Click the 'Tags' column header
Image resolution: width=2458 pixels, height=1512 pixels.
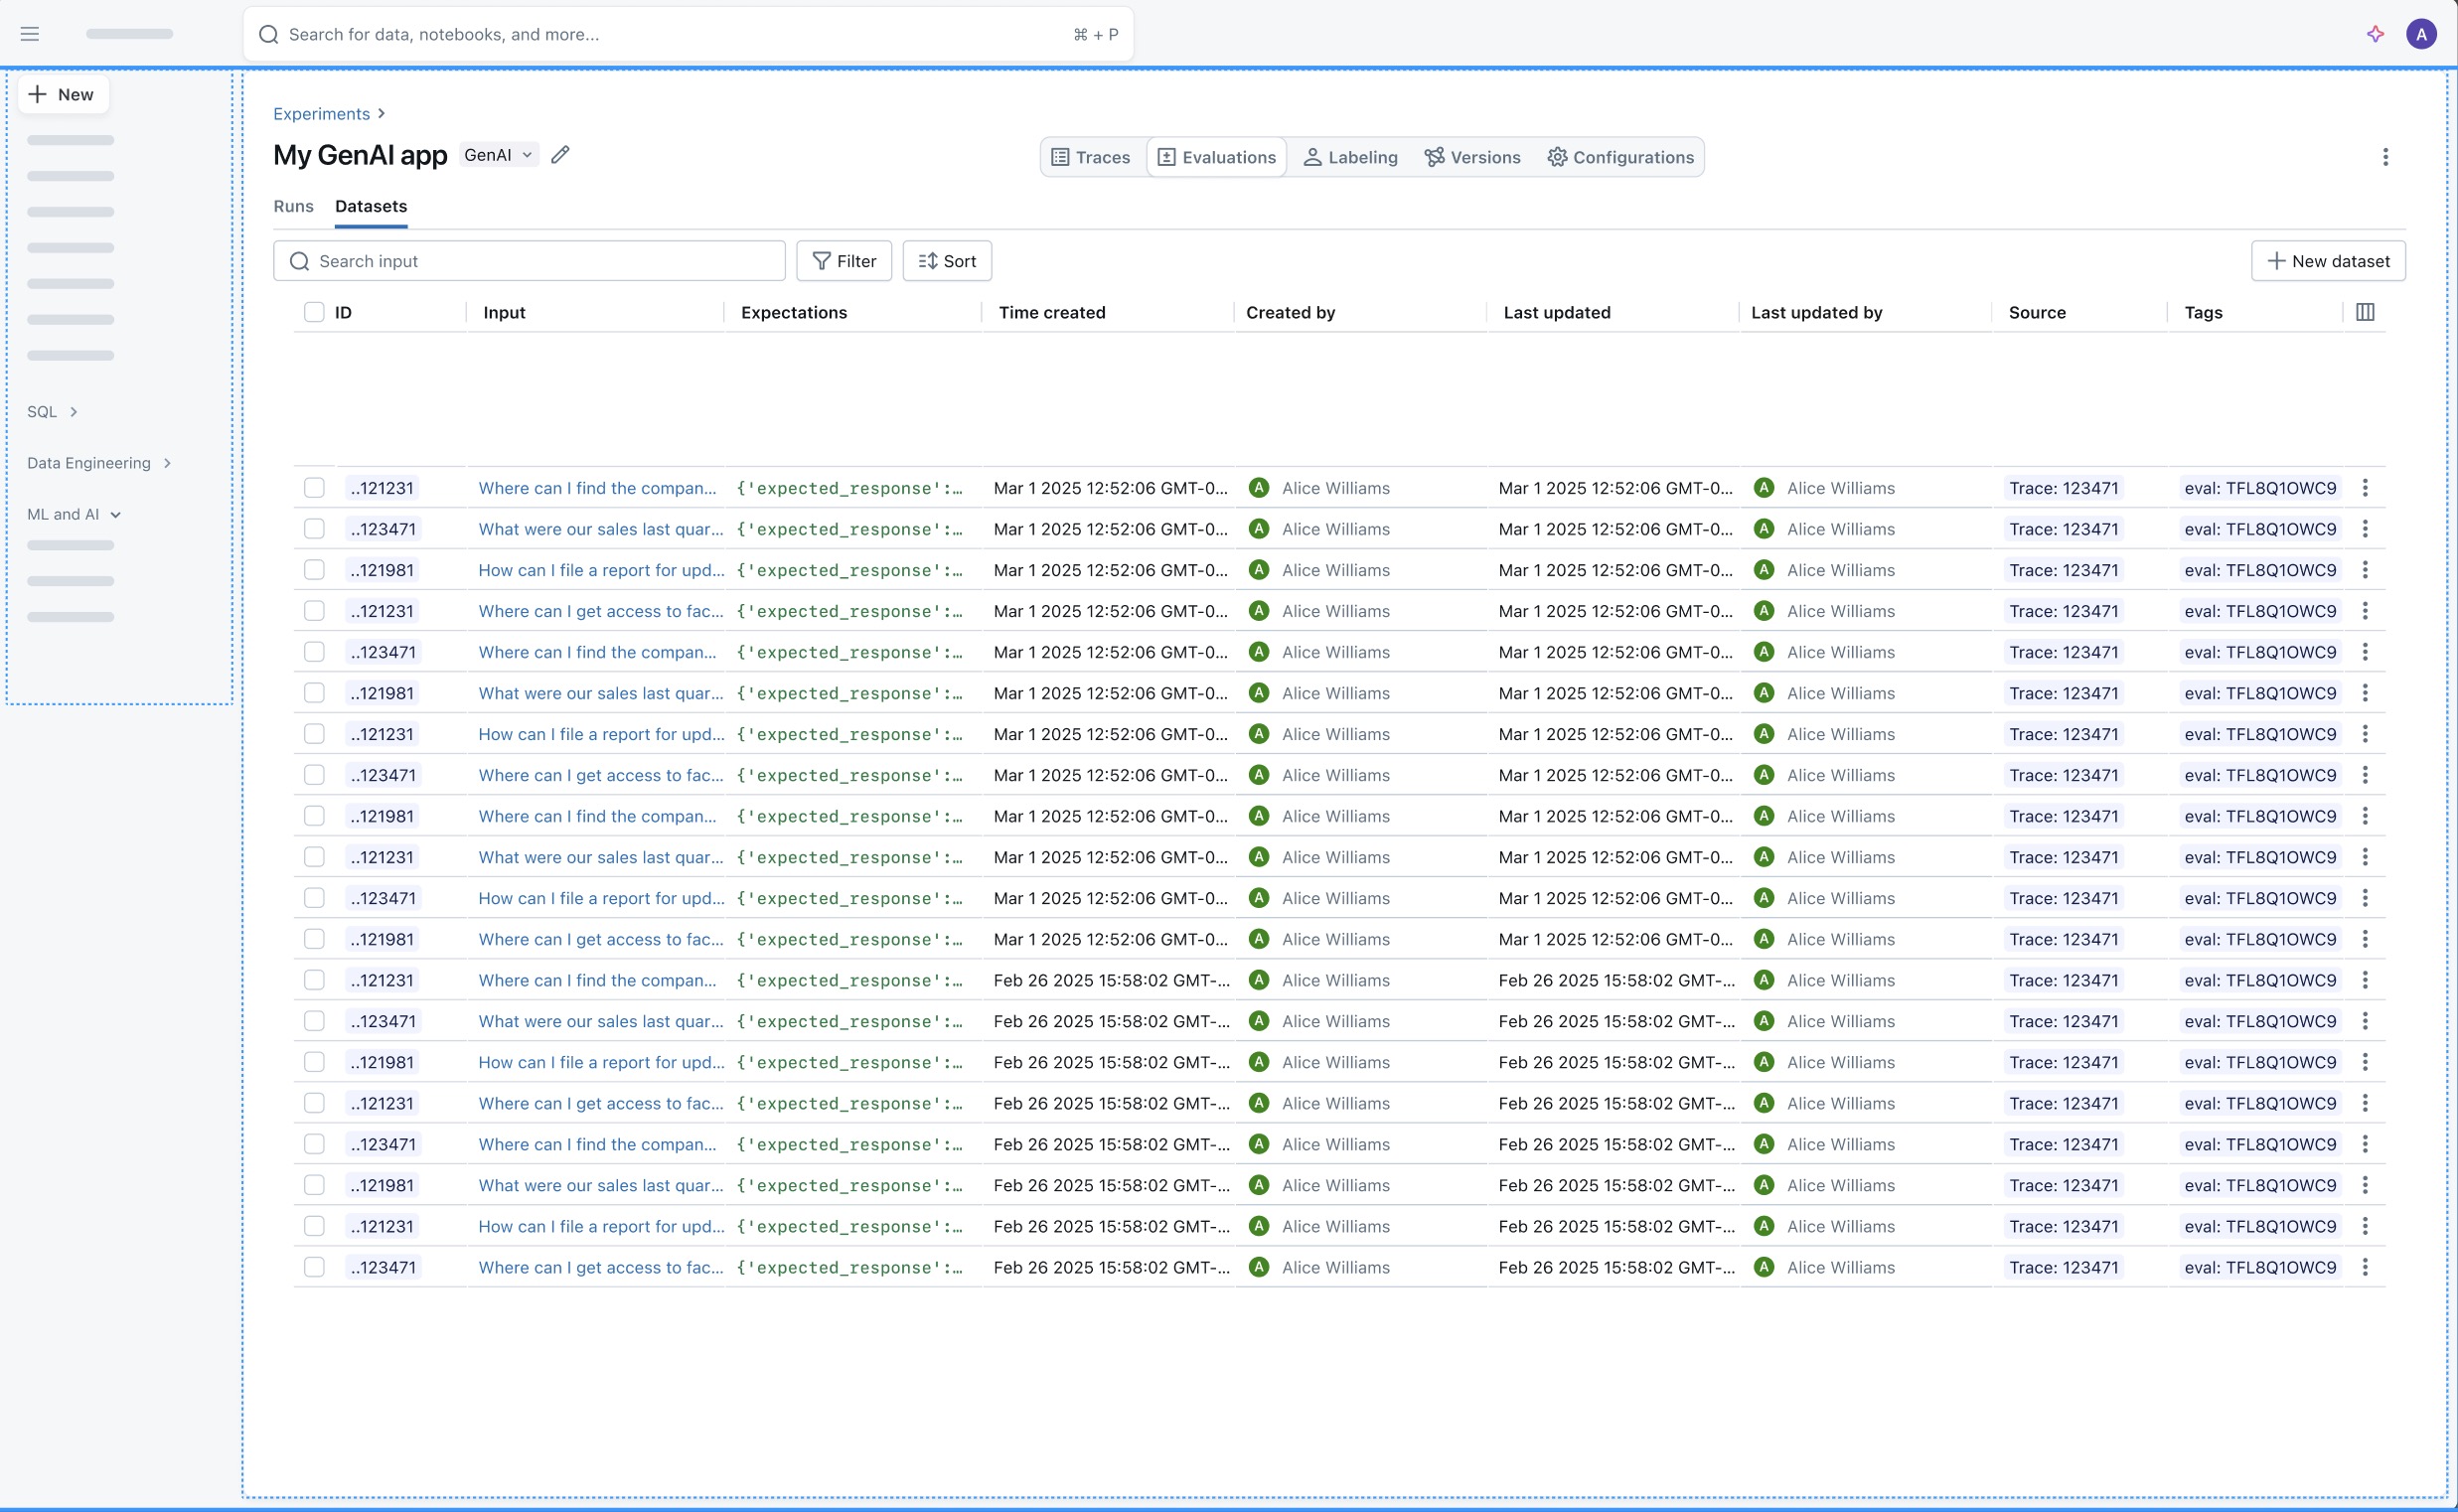point(2203,312)
